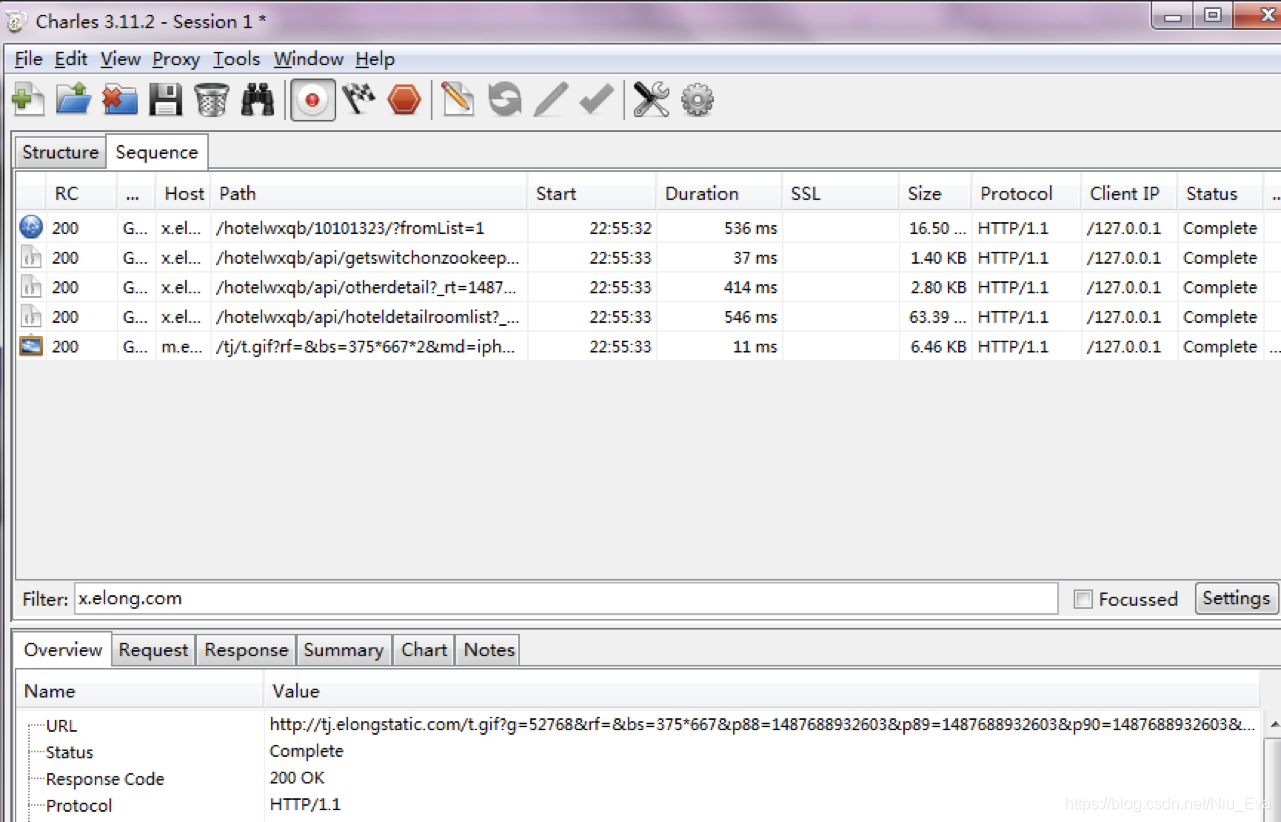Click the Value column header in Overview
The width and height of the screenshot is (1281, 822).
[762, 691]
